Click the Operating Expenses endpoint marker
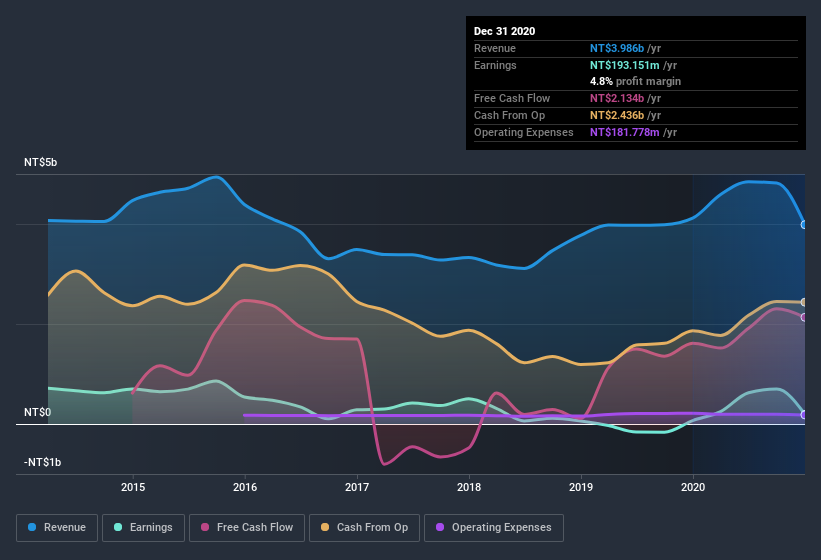 [804, 415]
